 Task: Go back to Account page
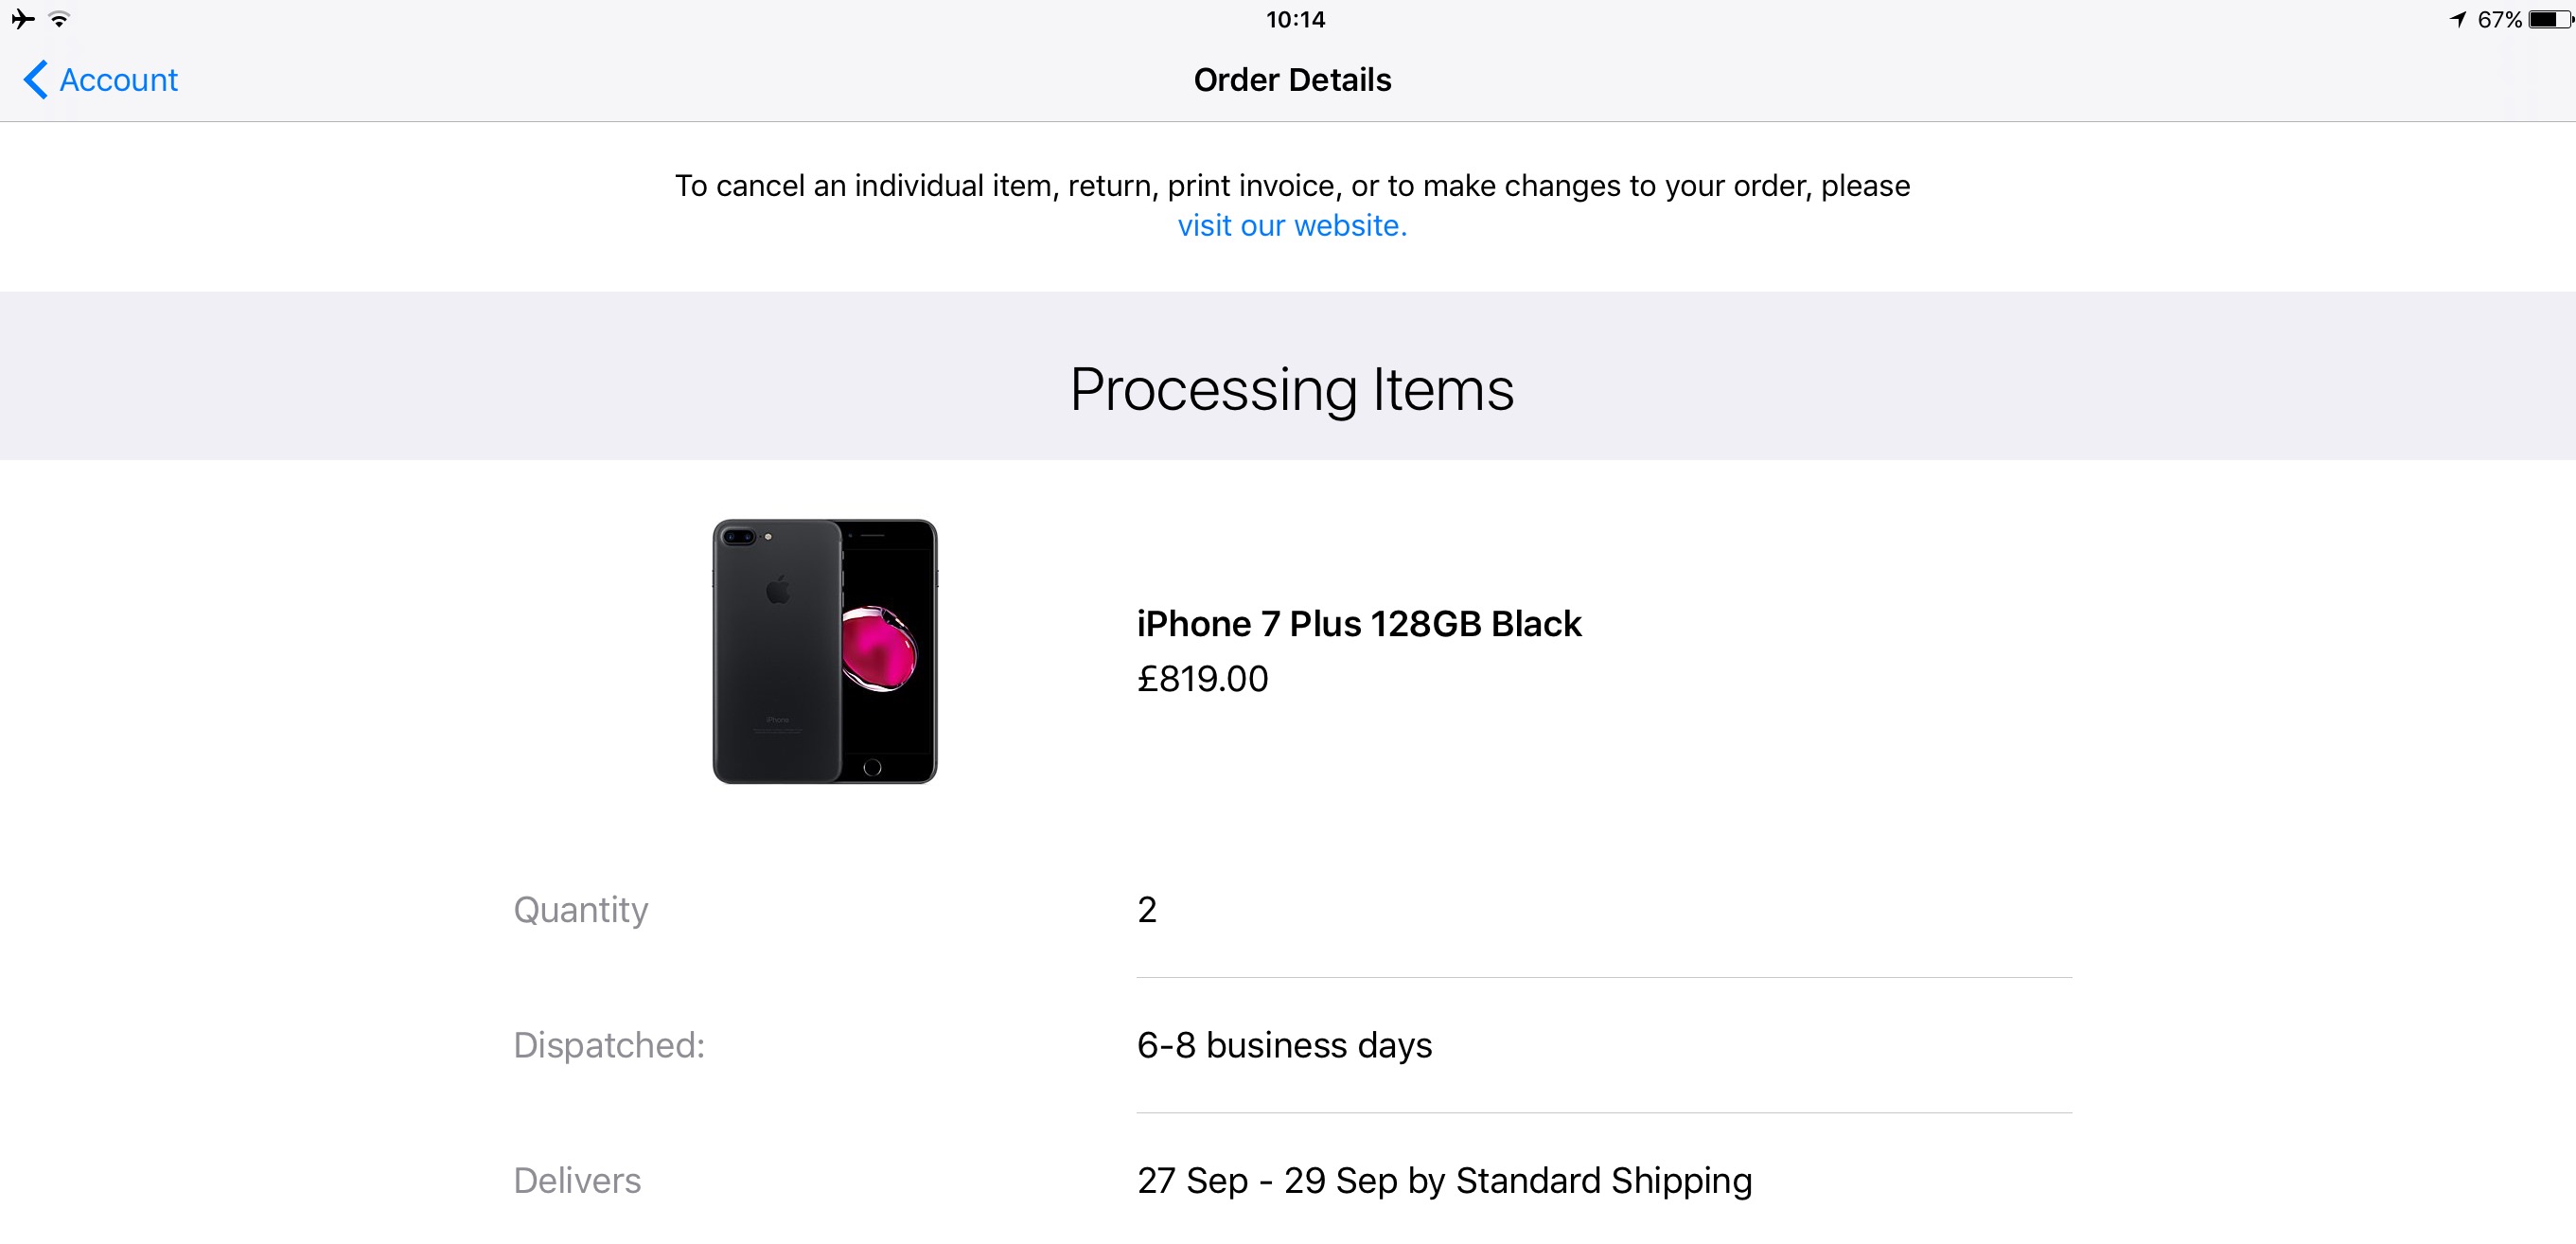pos(118,80)
